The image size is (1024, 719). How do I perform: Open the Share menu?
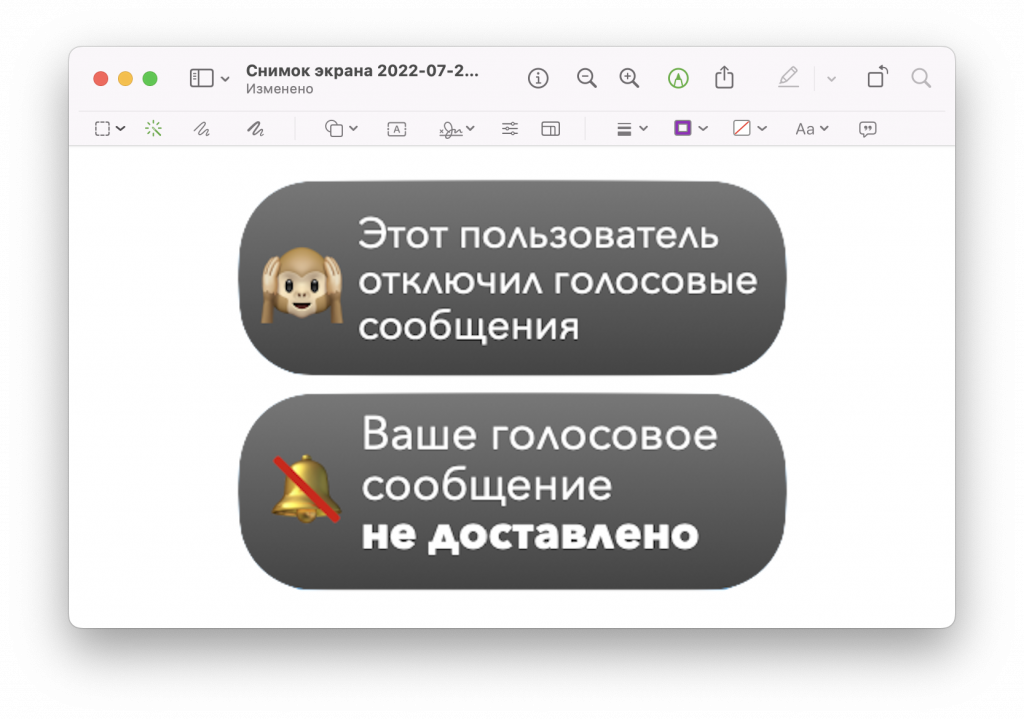click(x=724, y=77)
